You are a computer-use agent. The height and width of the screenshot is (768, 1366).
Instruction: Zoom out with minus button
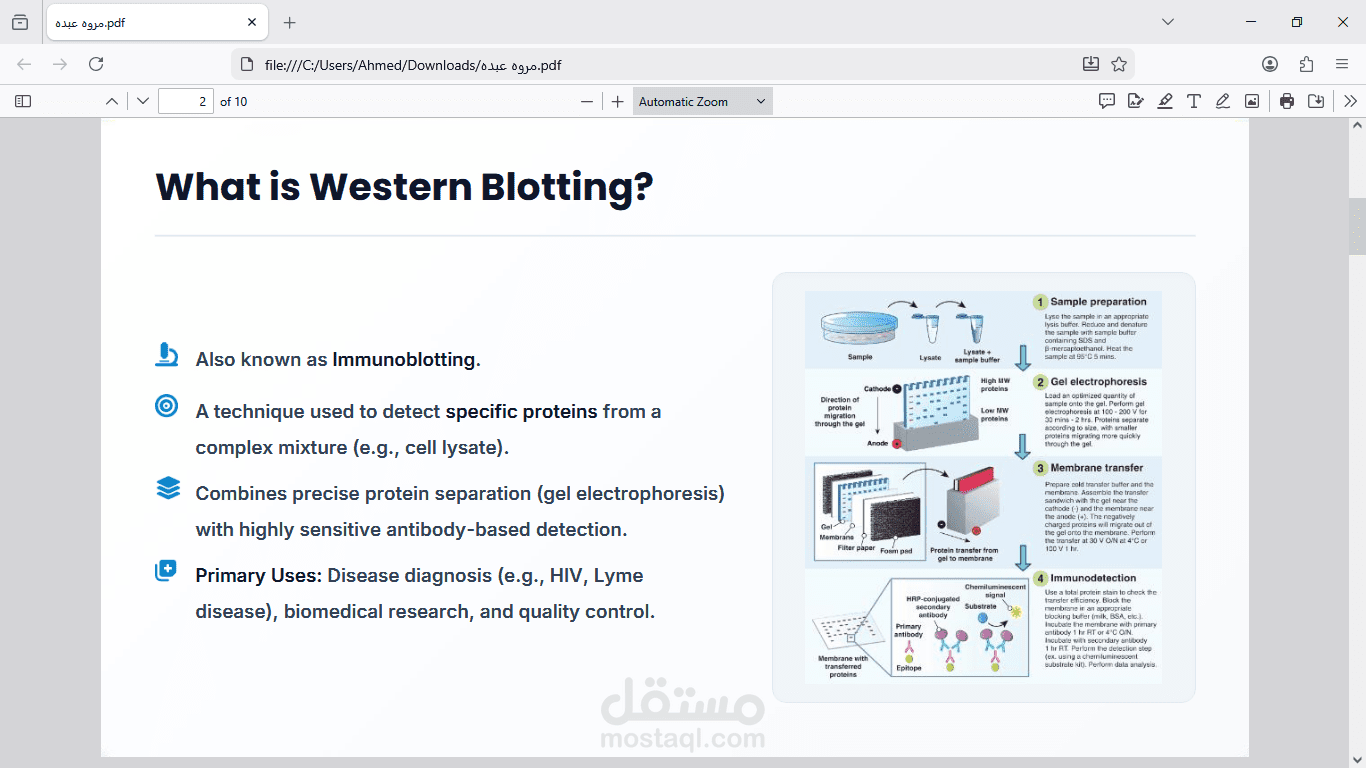coord(587,101)
